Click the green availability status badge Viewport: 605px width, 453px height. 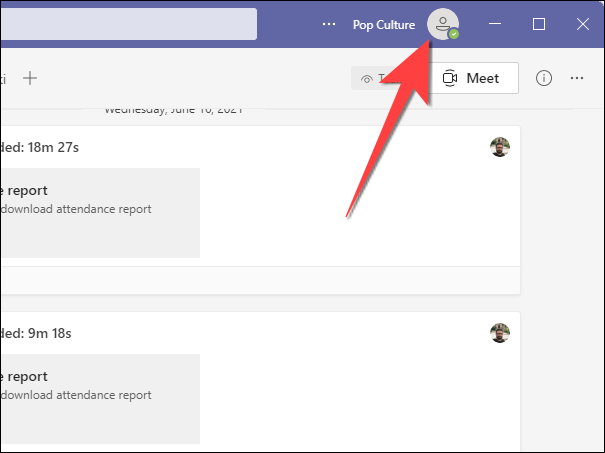[x=453, y=33]
